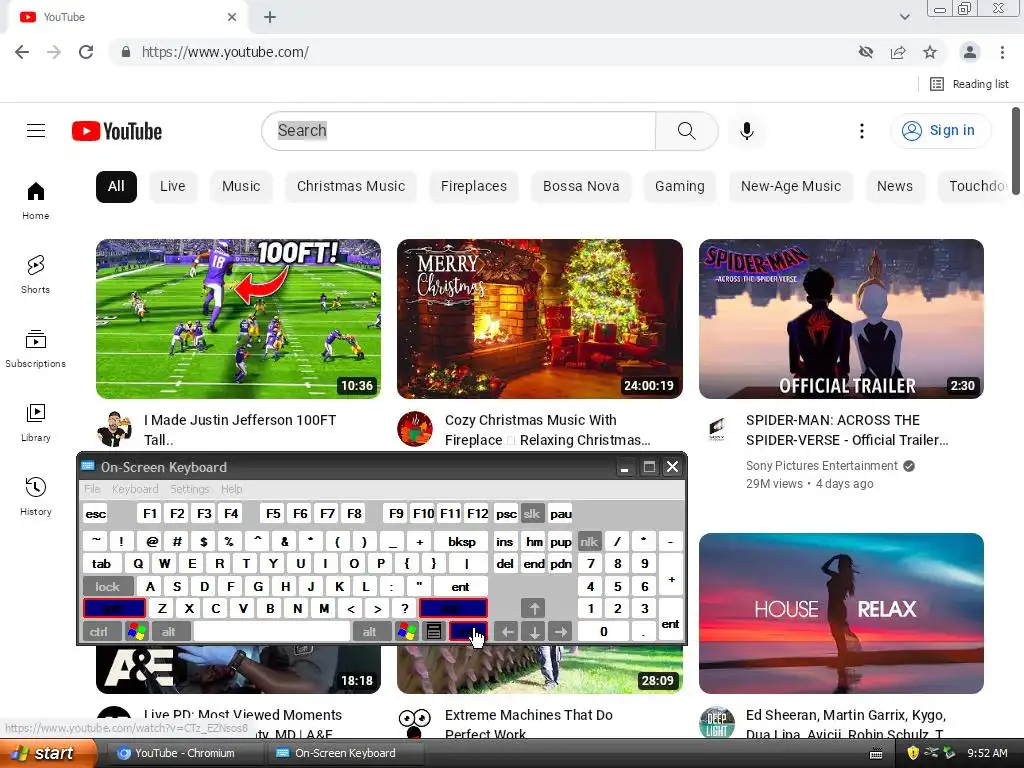Screen dimensions: 1024x768
Task: Open History in sidebar
Action: pos(36,496)
